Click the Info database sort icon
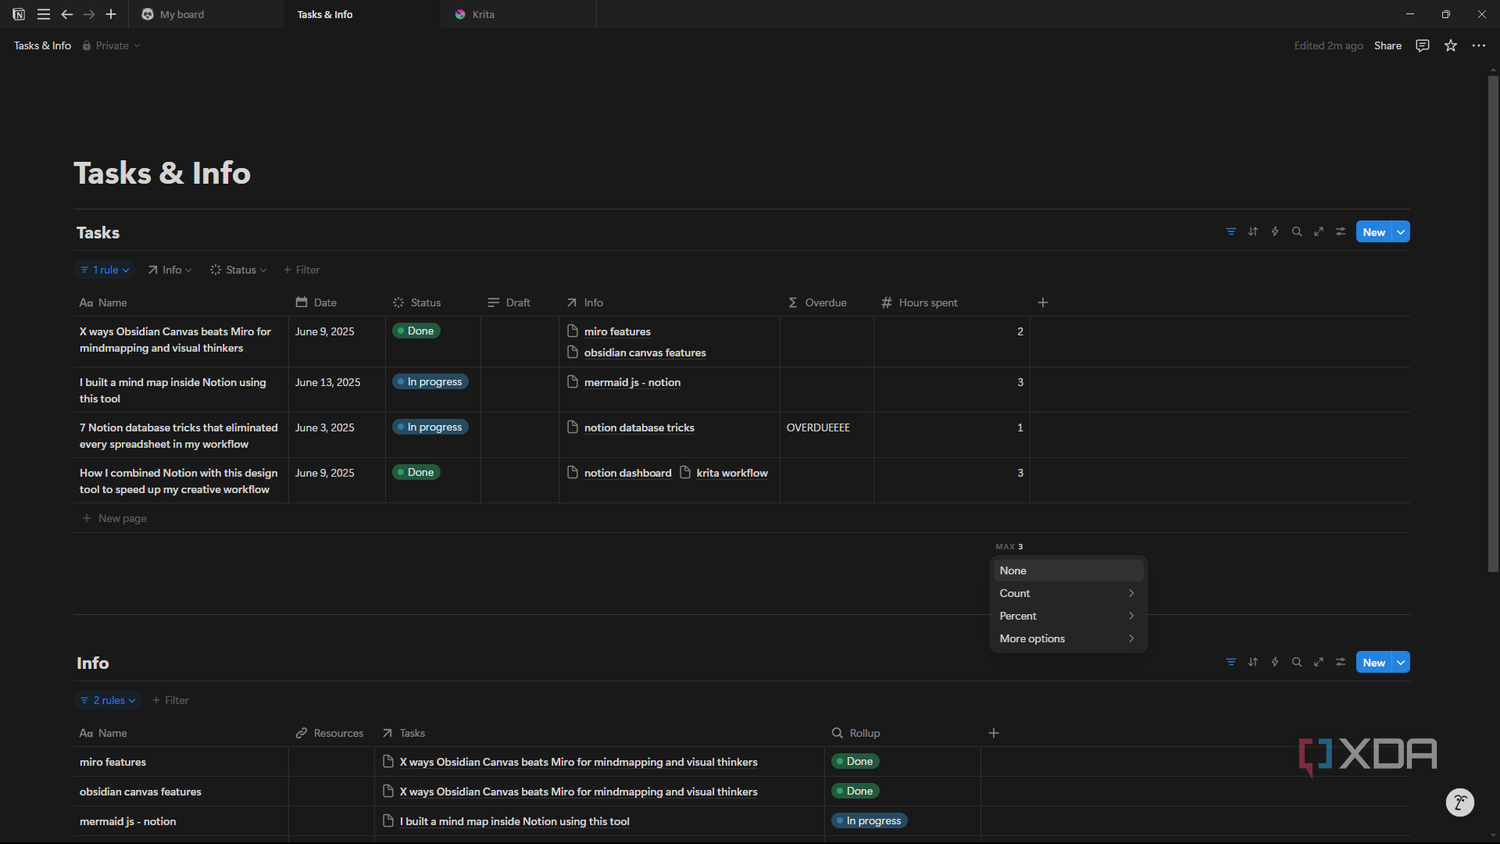1500x844 pixels. pos(1253,662)
